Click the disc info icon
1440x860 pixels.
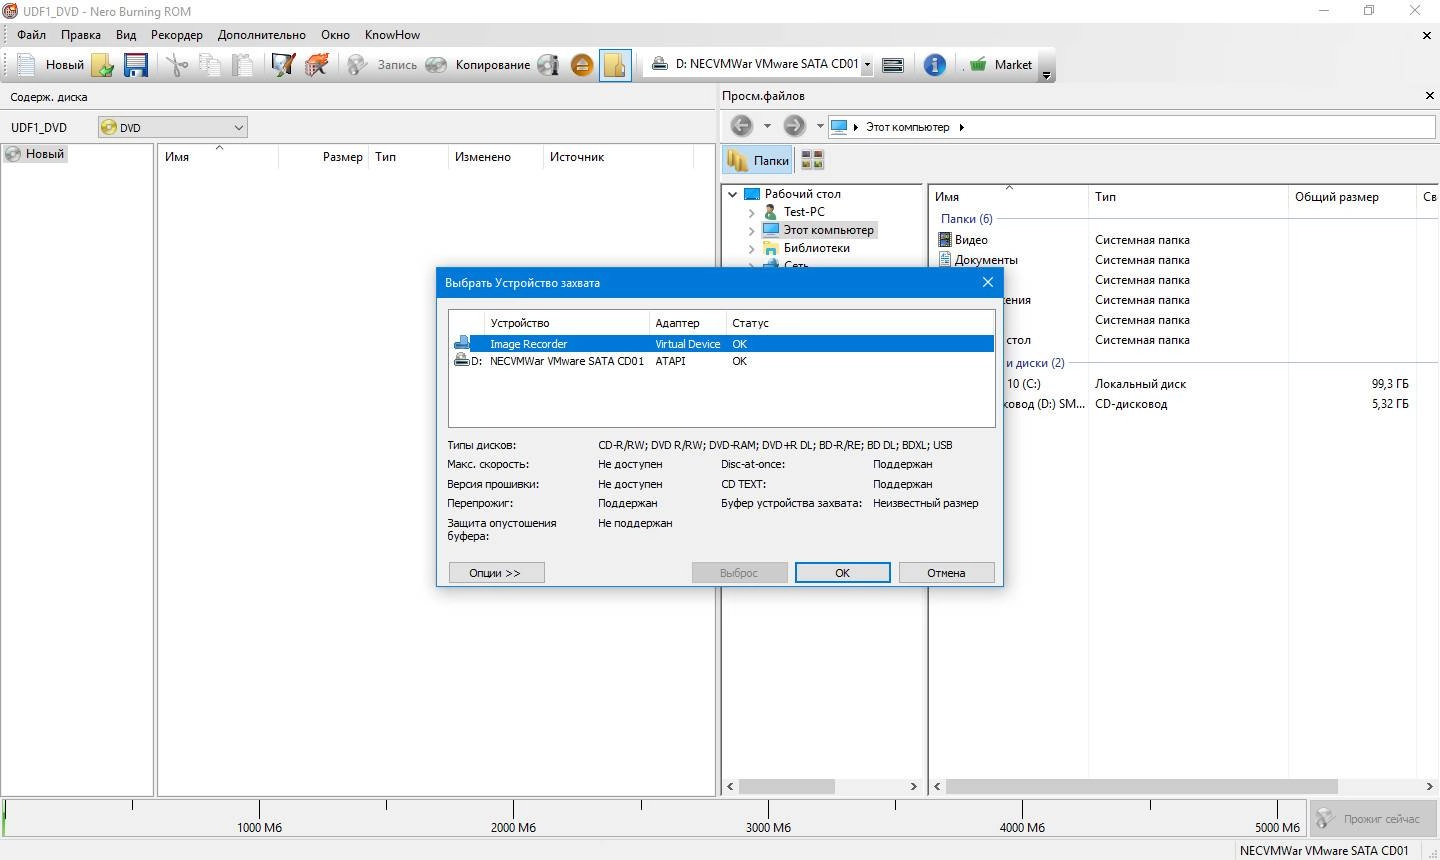(548, 65)
